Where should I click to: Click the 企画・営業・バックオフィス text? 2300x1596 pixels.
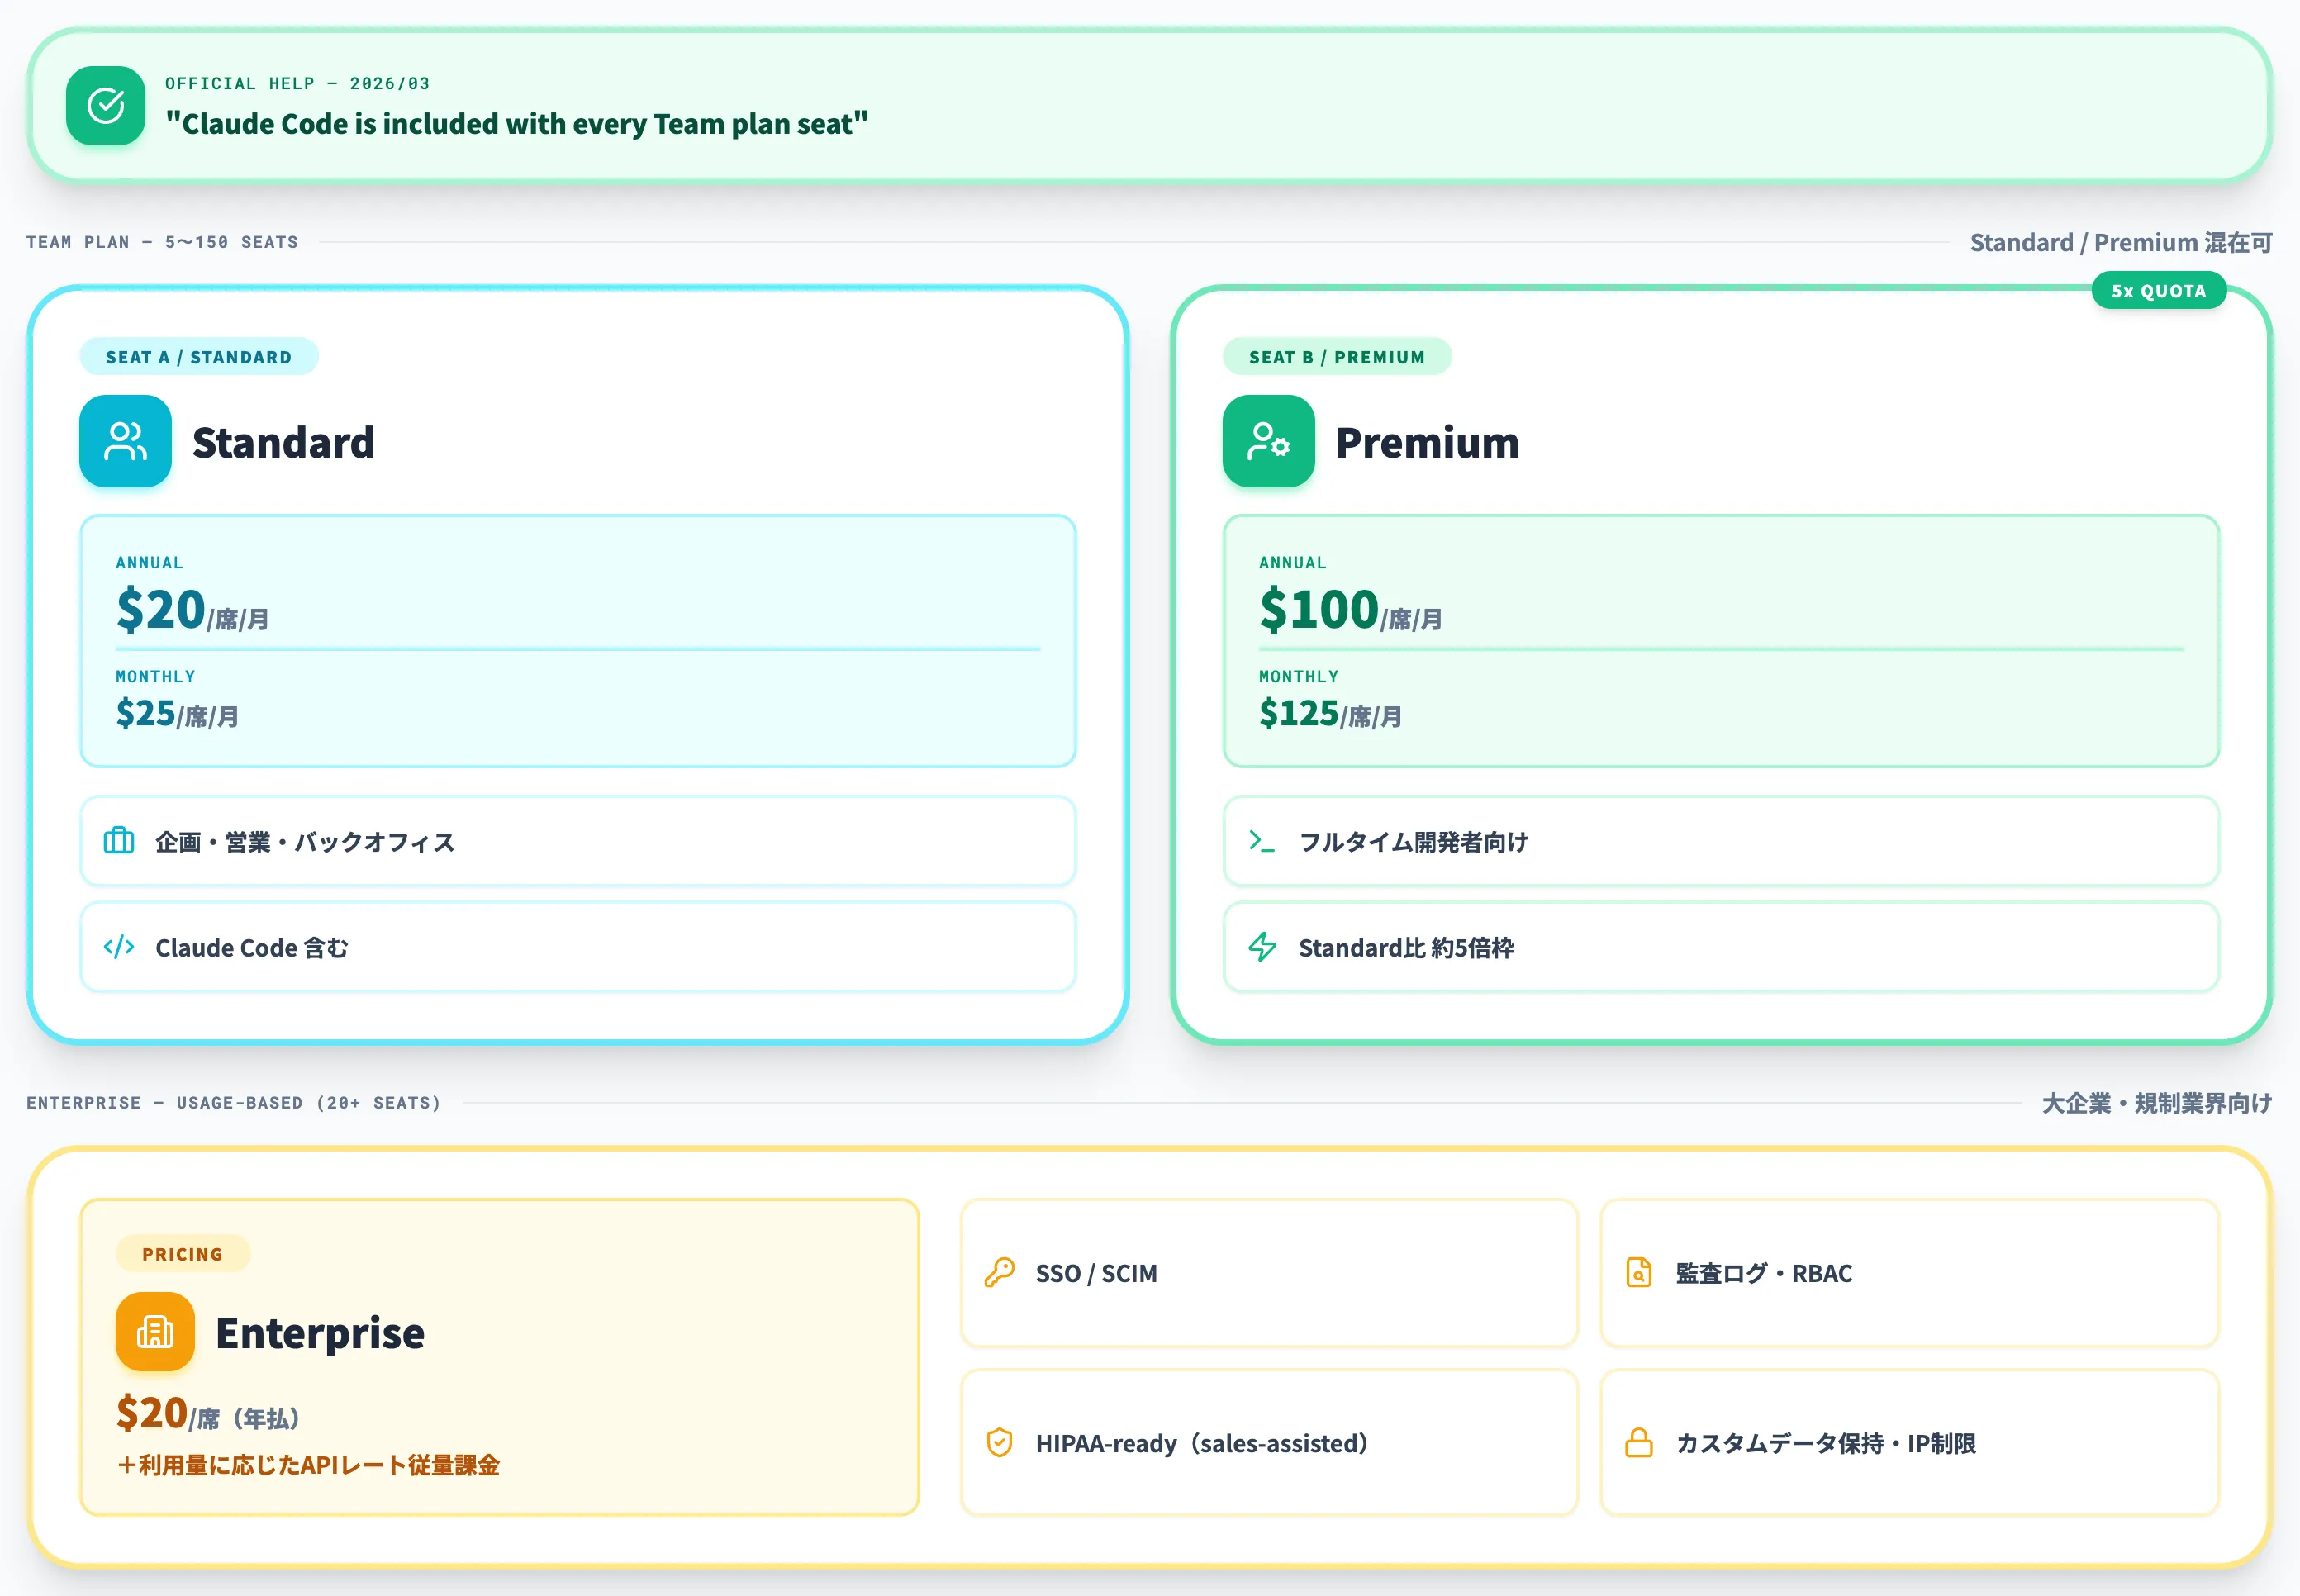305,842
